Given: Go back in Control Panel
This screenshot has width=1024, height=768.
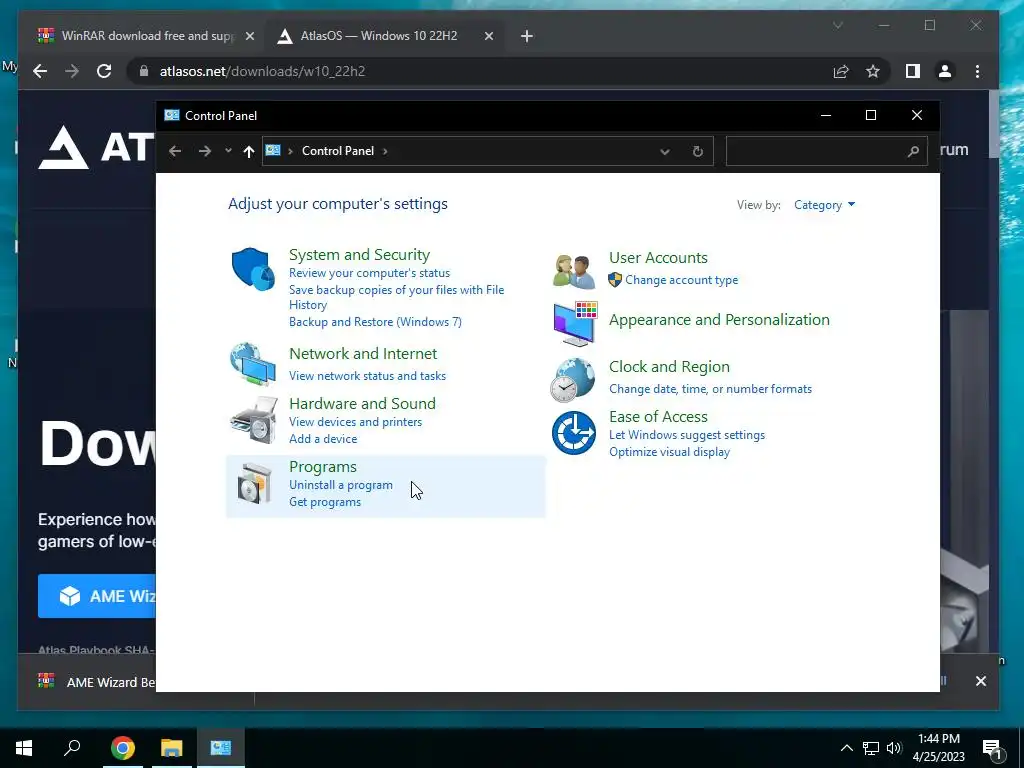Looking at the screenshot, I should pos(174,151).
